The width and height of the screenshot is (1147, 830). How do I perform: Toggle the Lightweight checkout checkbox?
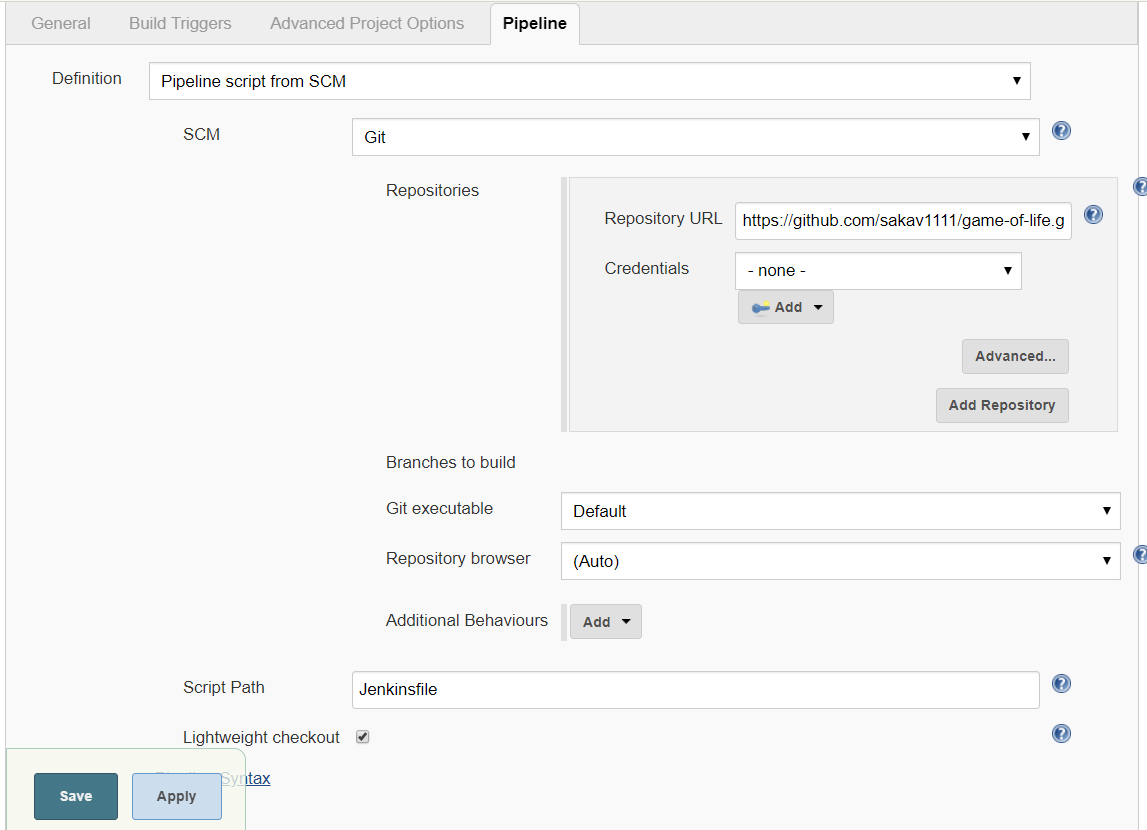tap(363, 737)
